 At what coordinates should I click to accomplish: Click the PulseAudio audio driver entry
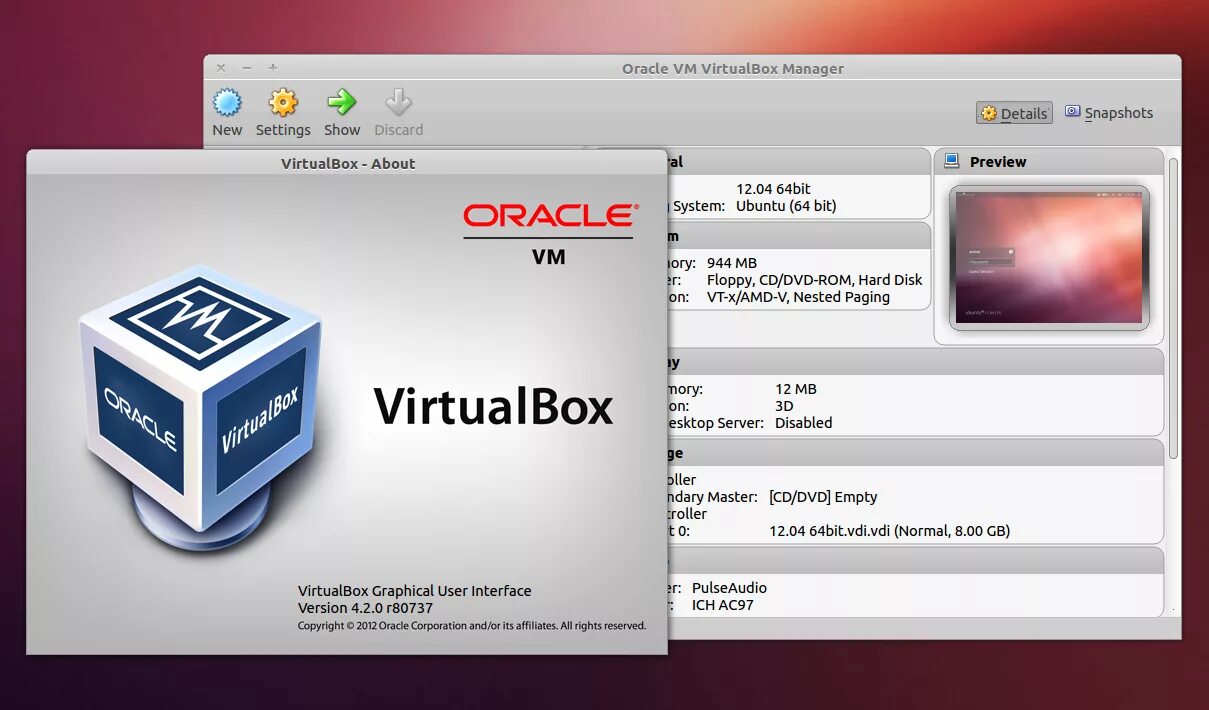click(729, 587)
